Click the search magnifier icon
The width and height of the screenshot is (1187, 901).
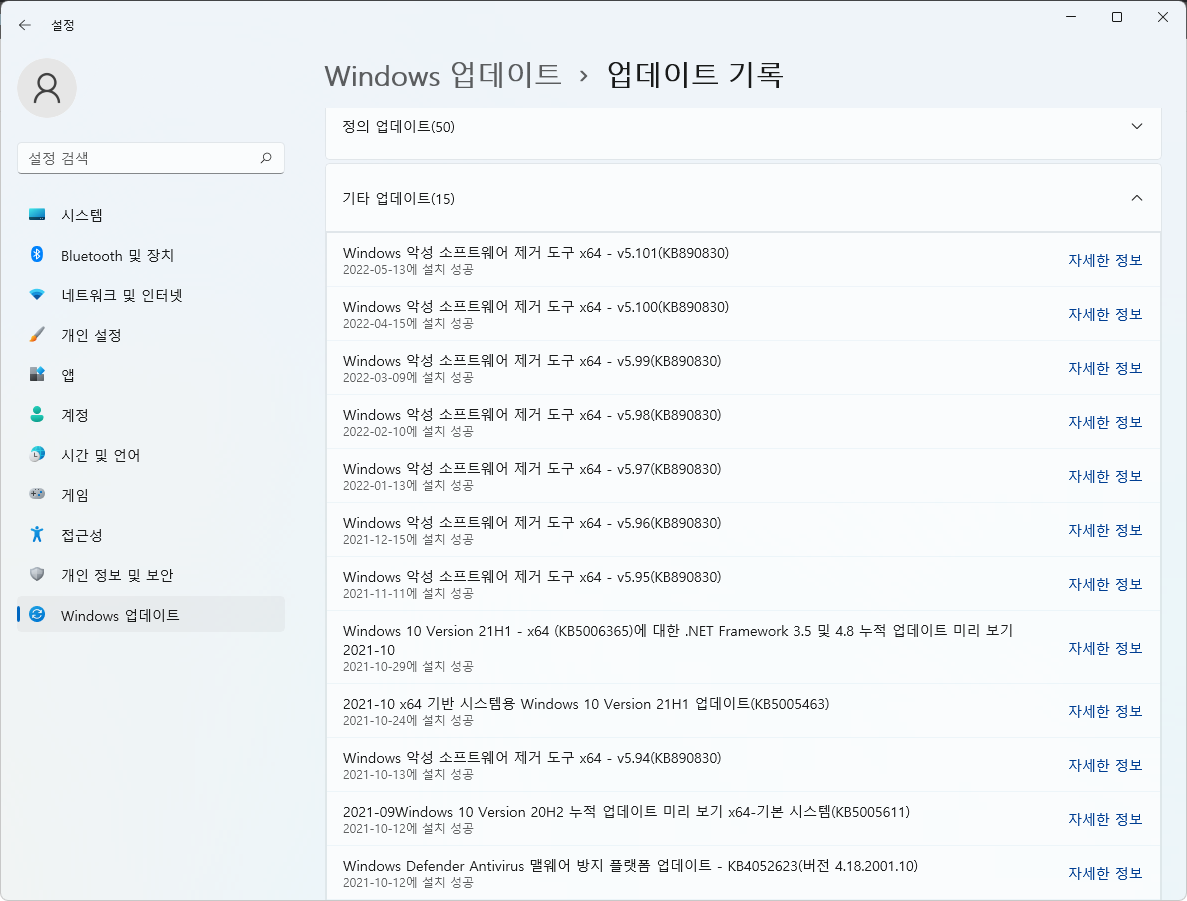coord(266,157)
